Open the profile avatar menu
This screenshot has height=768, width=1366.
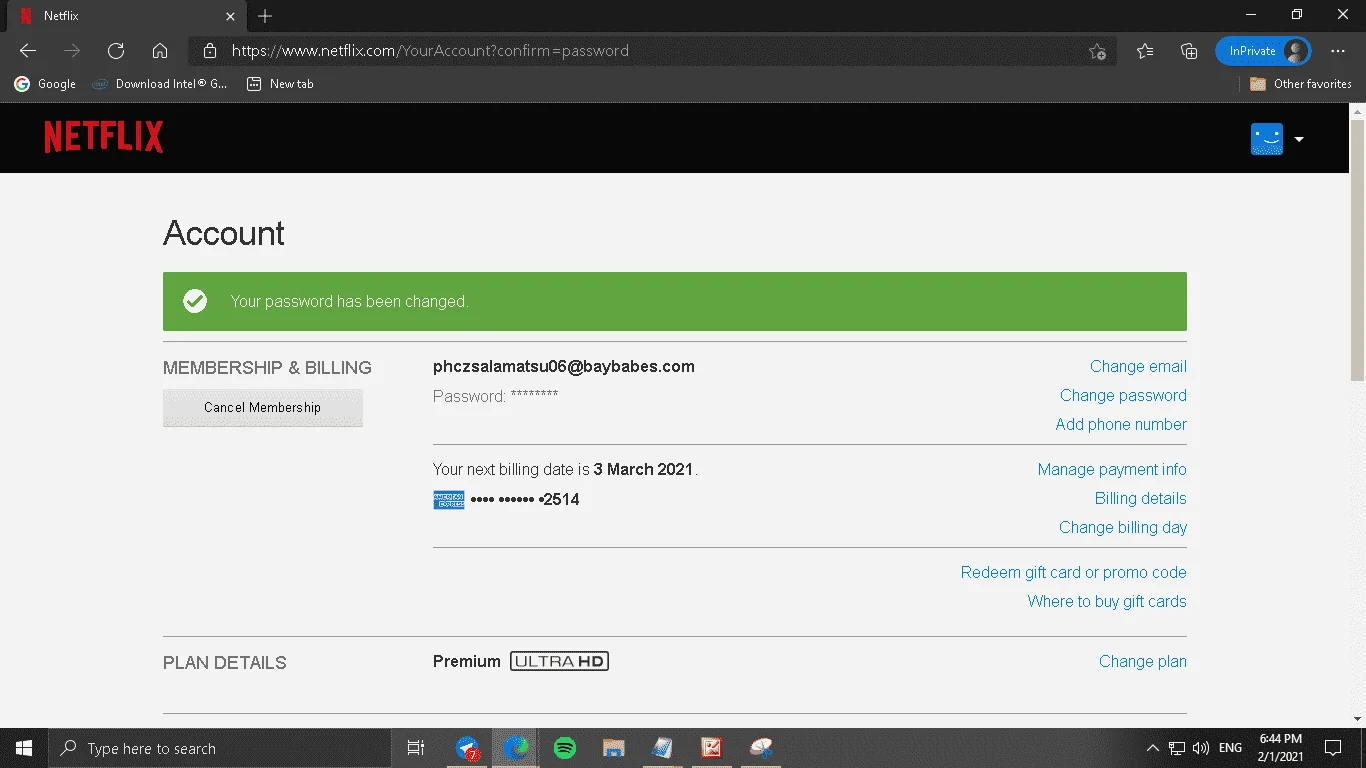click(x=1267, y=139)
